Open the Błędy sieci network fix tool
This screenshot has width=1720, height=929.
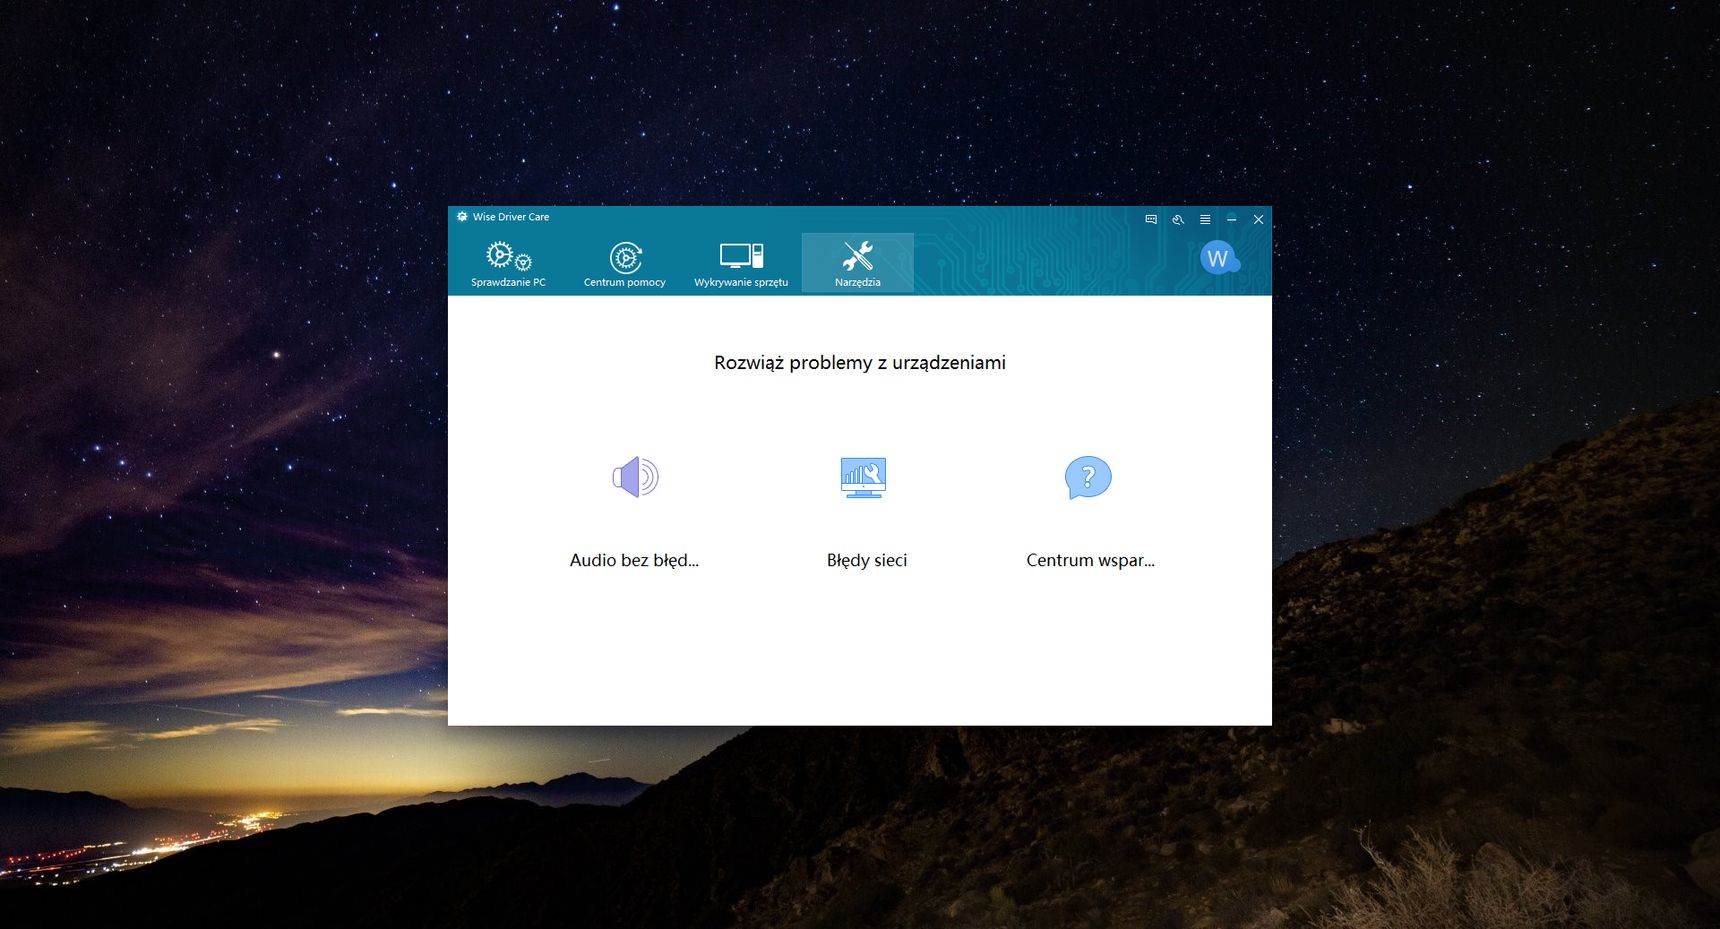pos(864,477)
